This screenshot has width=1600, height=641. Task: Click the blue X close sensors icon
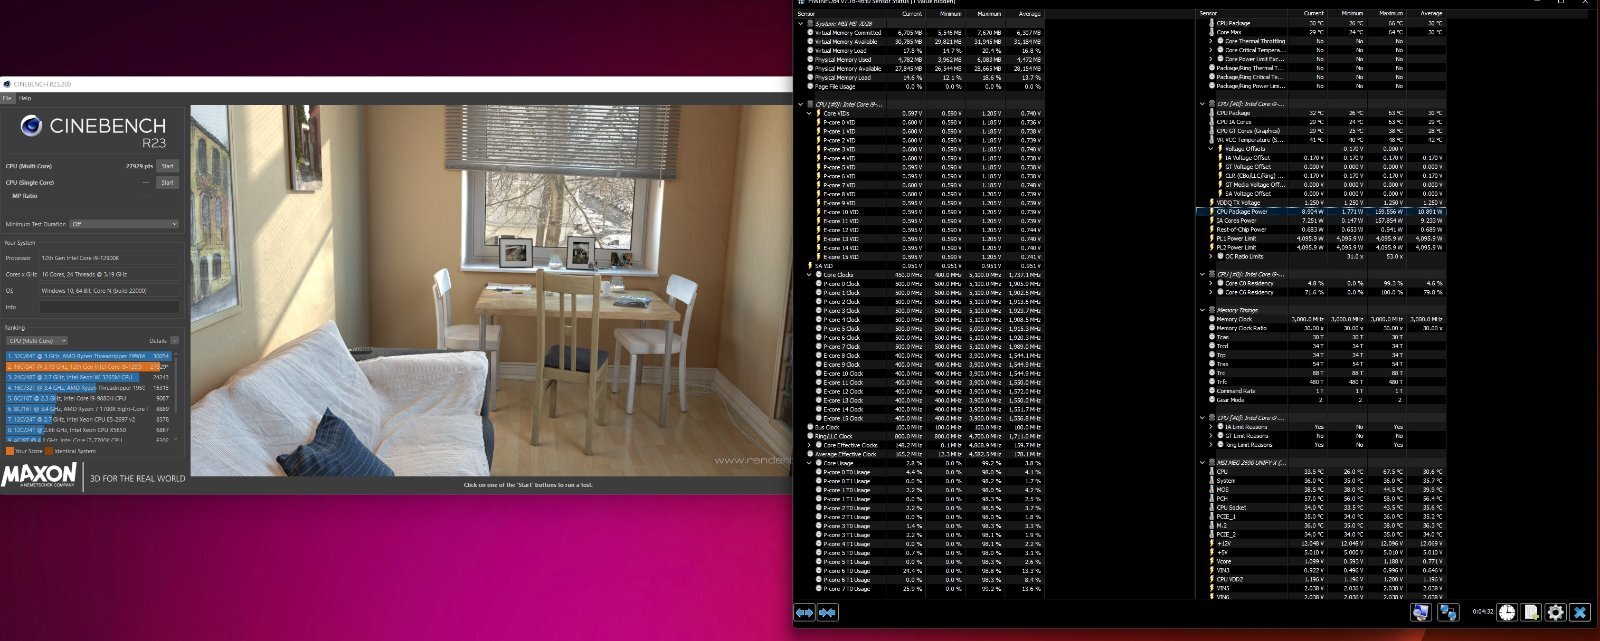pos(1580,612)
